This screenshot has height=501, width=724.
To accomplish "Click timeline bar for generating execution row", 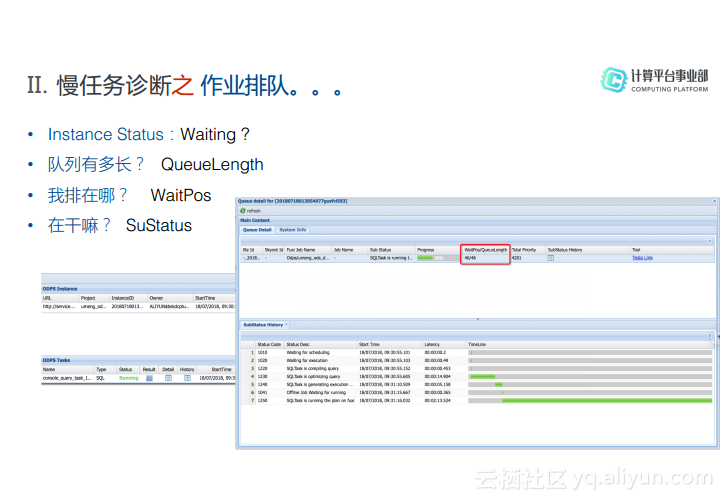I will coord(499,384).
